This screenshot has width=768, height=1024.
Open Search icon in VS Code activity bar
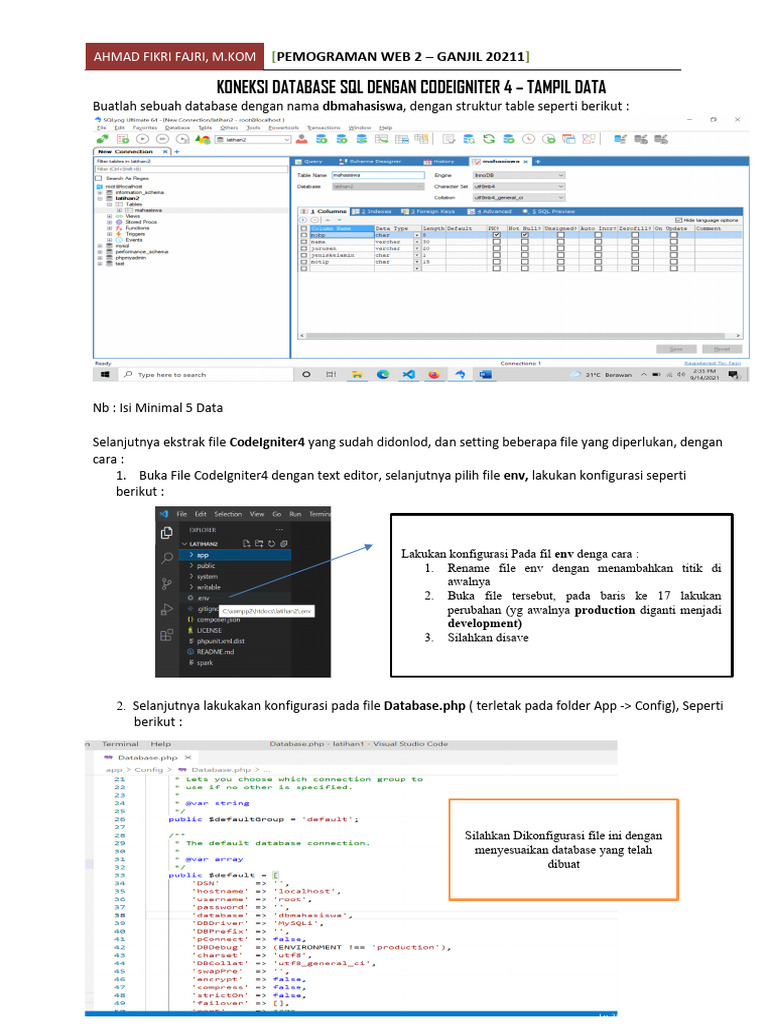click(167, 558)
